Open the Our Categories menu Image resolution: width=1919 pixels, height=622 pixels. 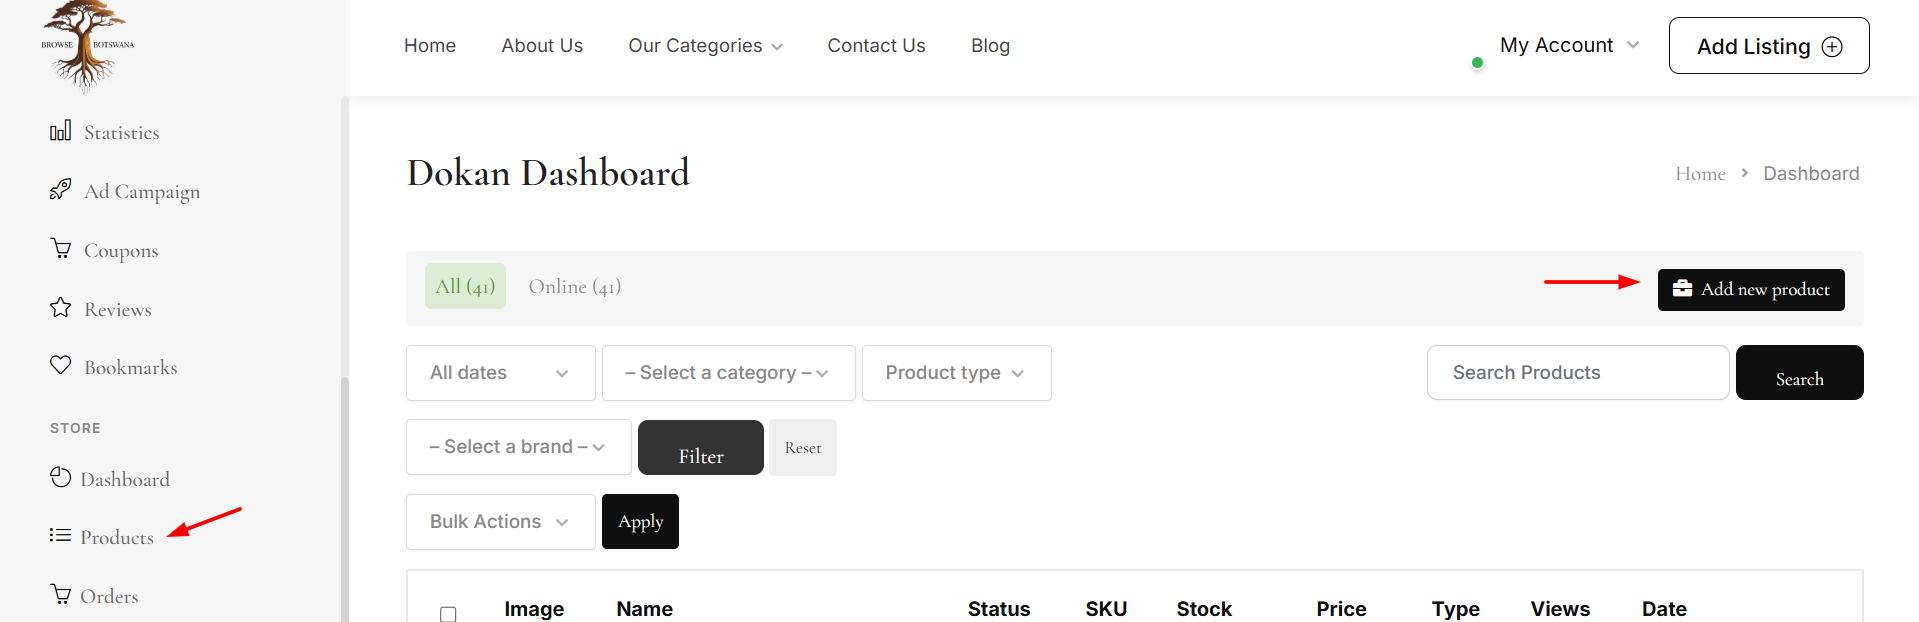click(705, 46)
